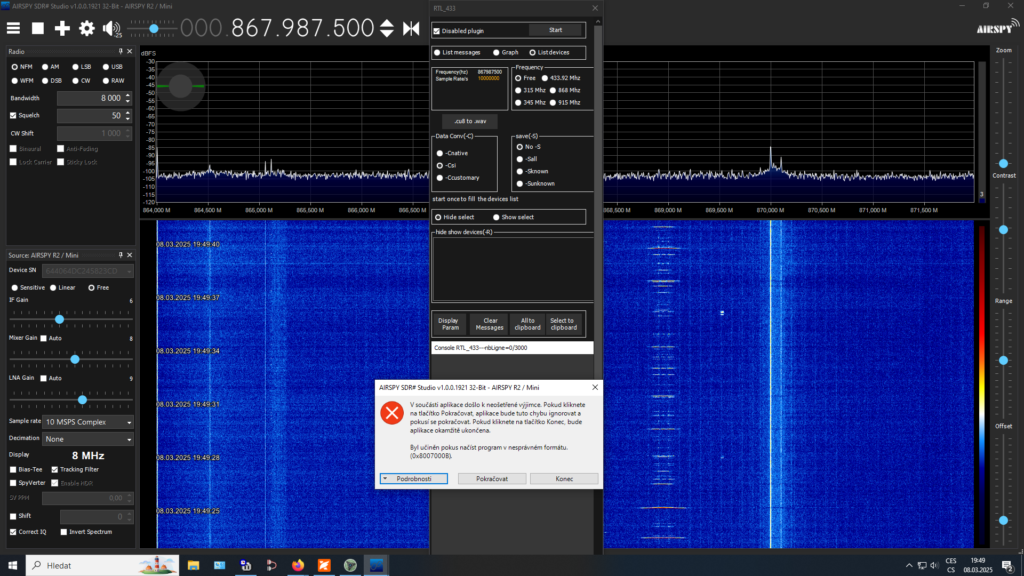1024x576 pixels.
Task: Enable Invert Spectrum checkbox
Action: [x=63, y=532]
